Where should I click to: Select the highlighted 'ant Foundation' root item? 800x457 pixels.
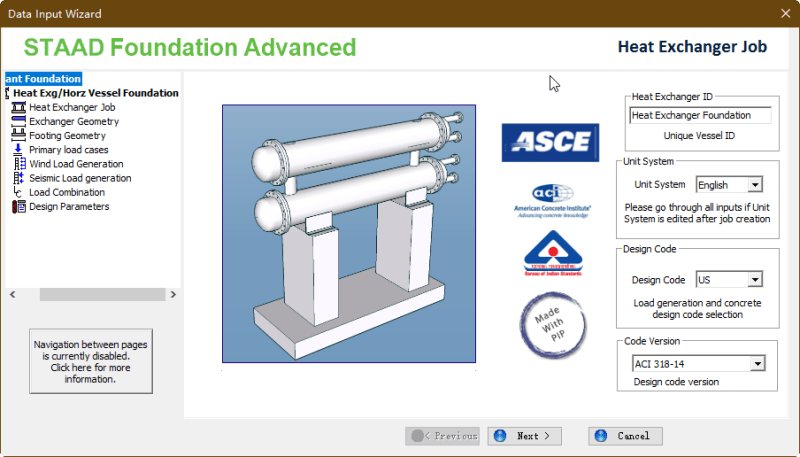43,79
